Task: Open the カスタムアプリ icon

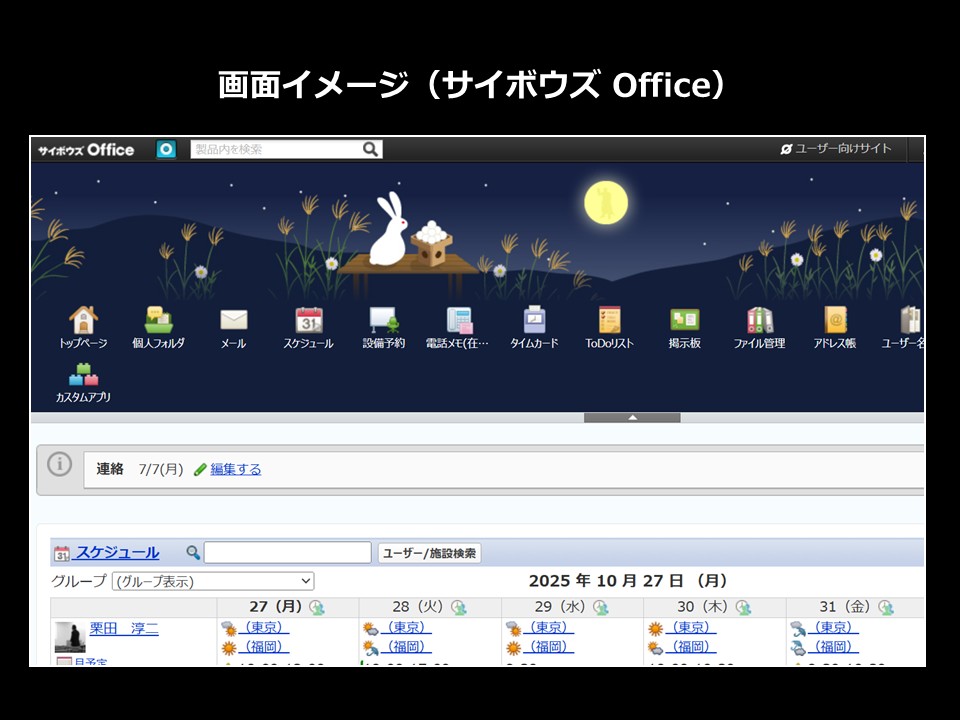Action: pyautogui.click(x=83, y=377)
